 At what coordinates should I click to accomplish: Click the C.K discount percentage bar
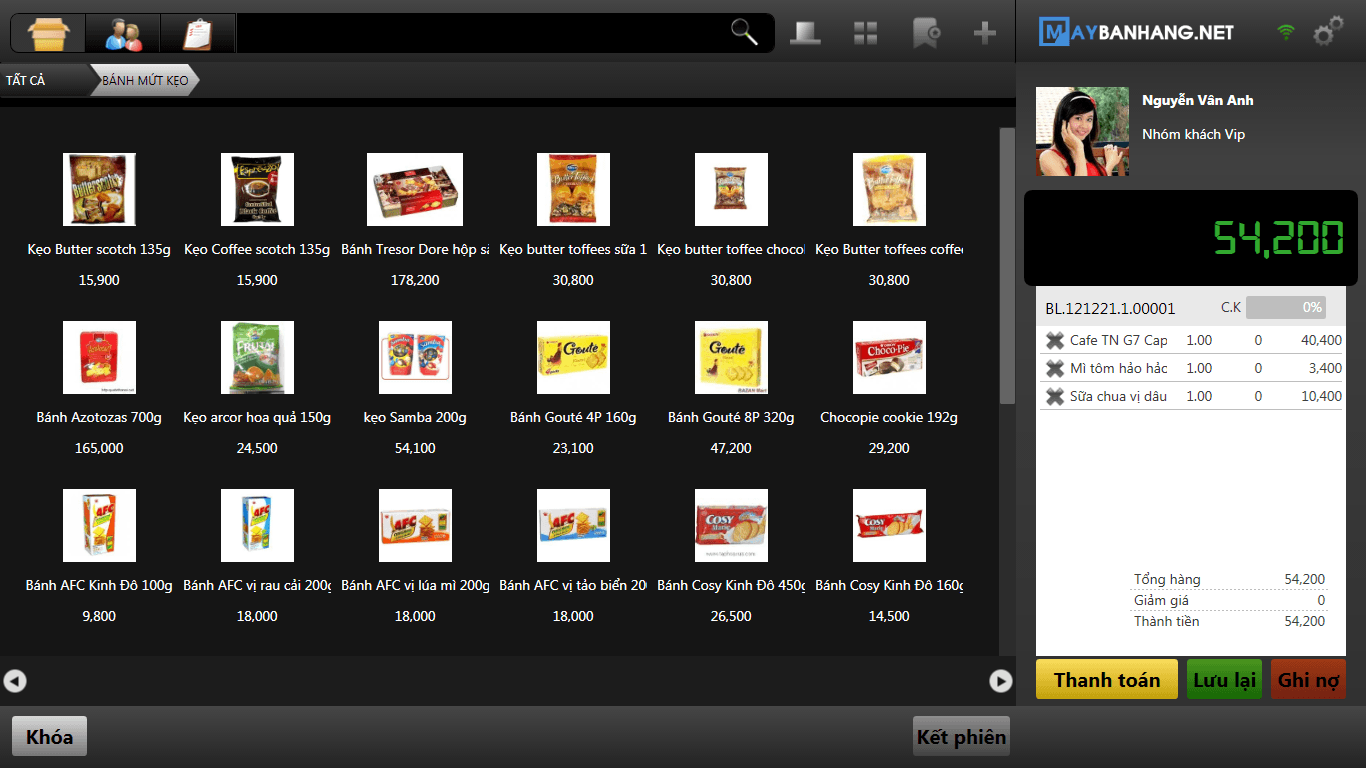click(x=1285, y=308)
